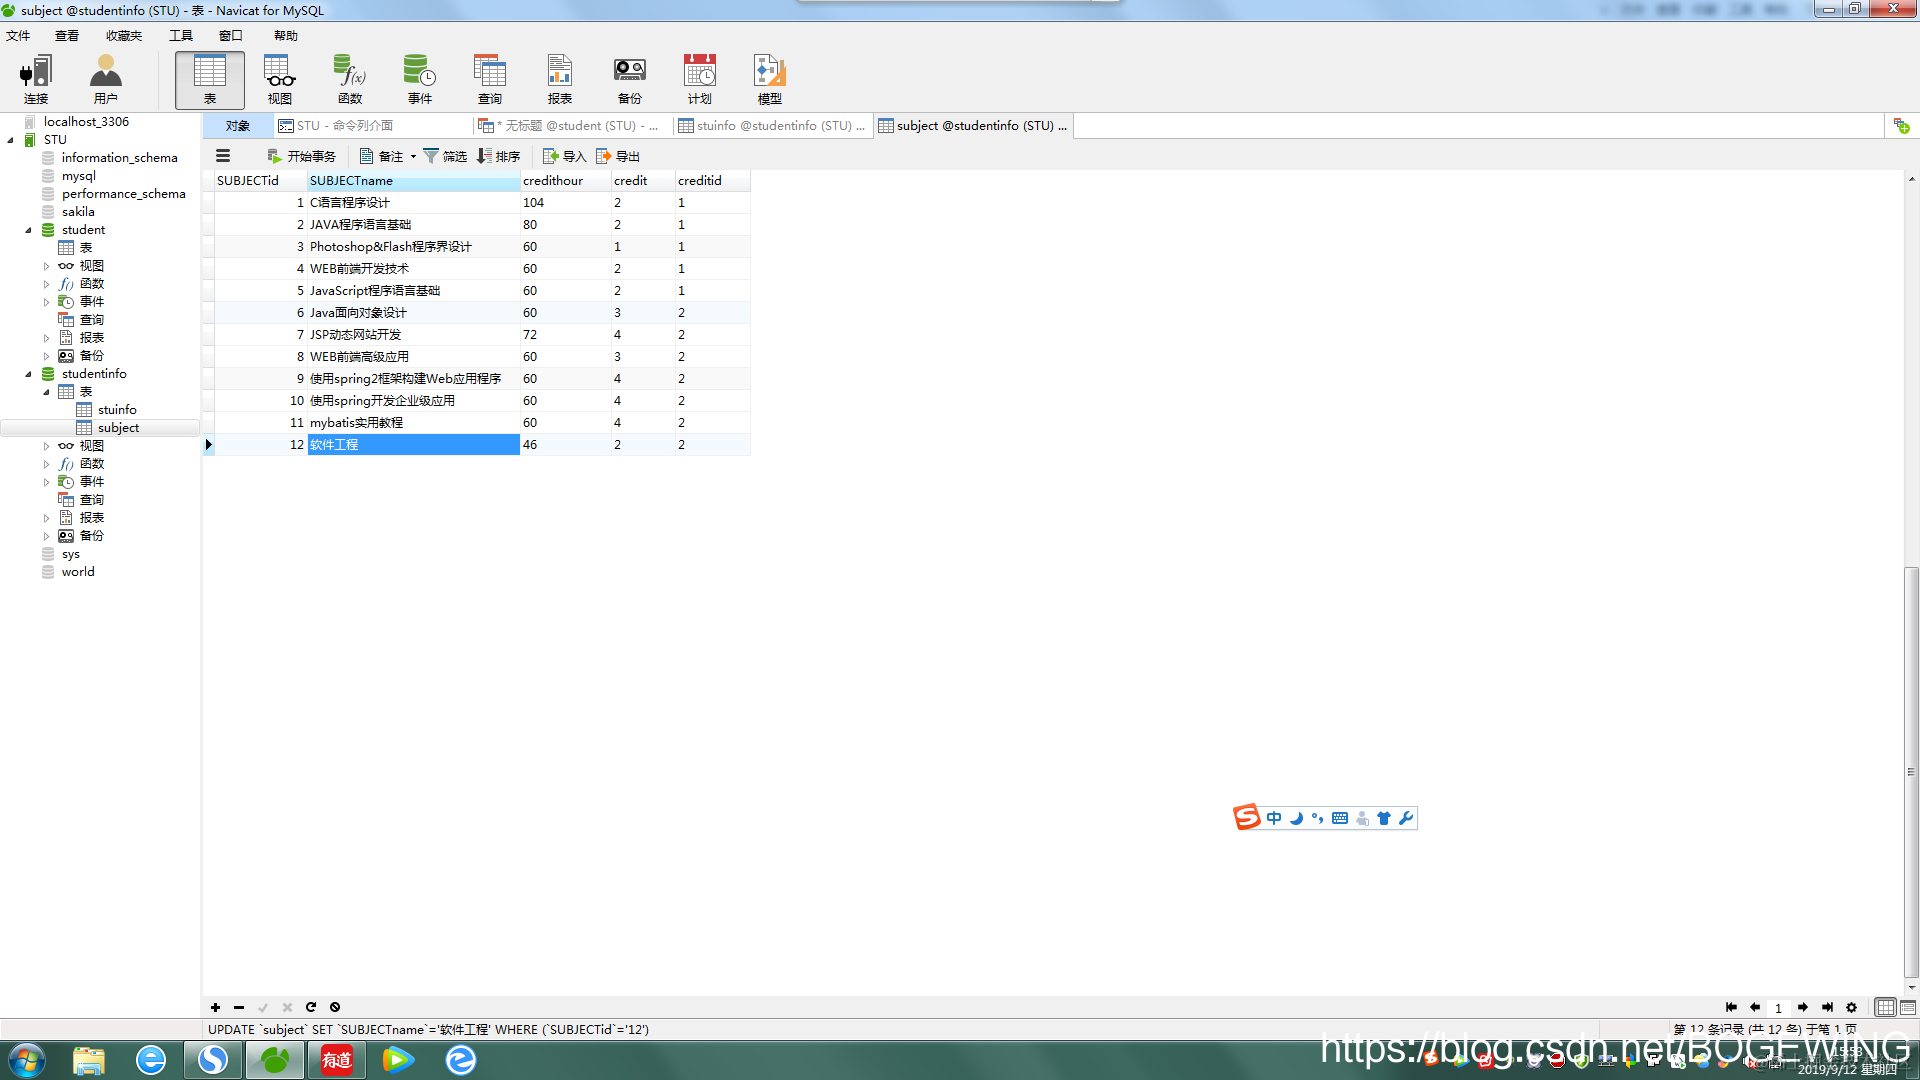Viewport: 1920px width, 1080px height.
Task: Open the 备注 dropdown arrow
Action: 413,157
